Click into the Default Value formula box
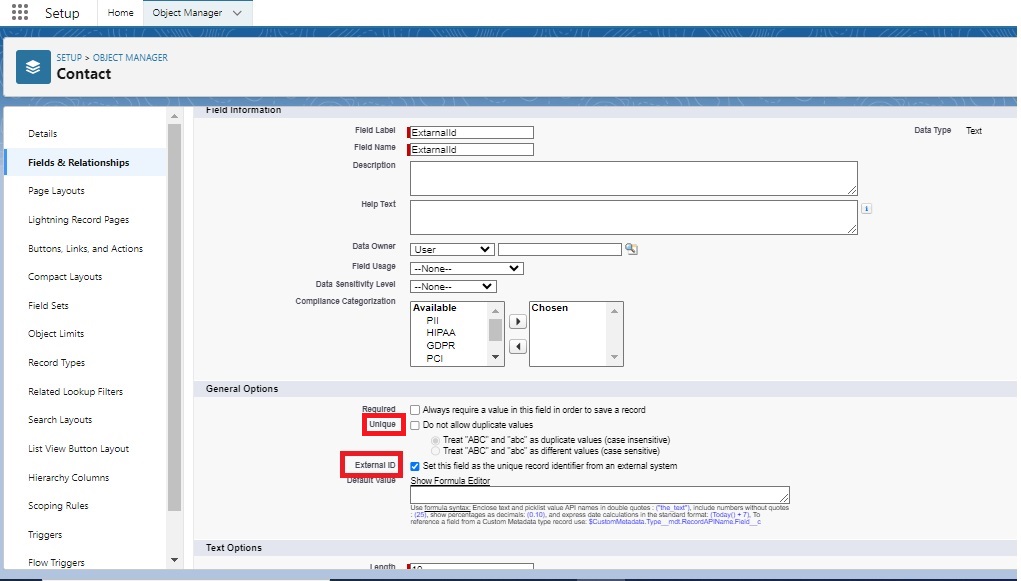1021x581 pixels. coord(600,495)
